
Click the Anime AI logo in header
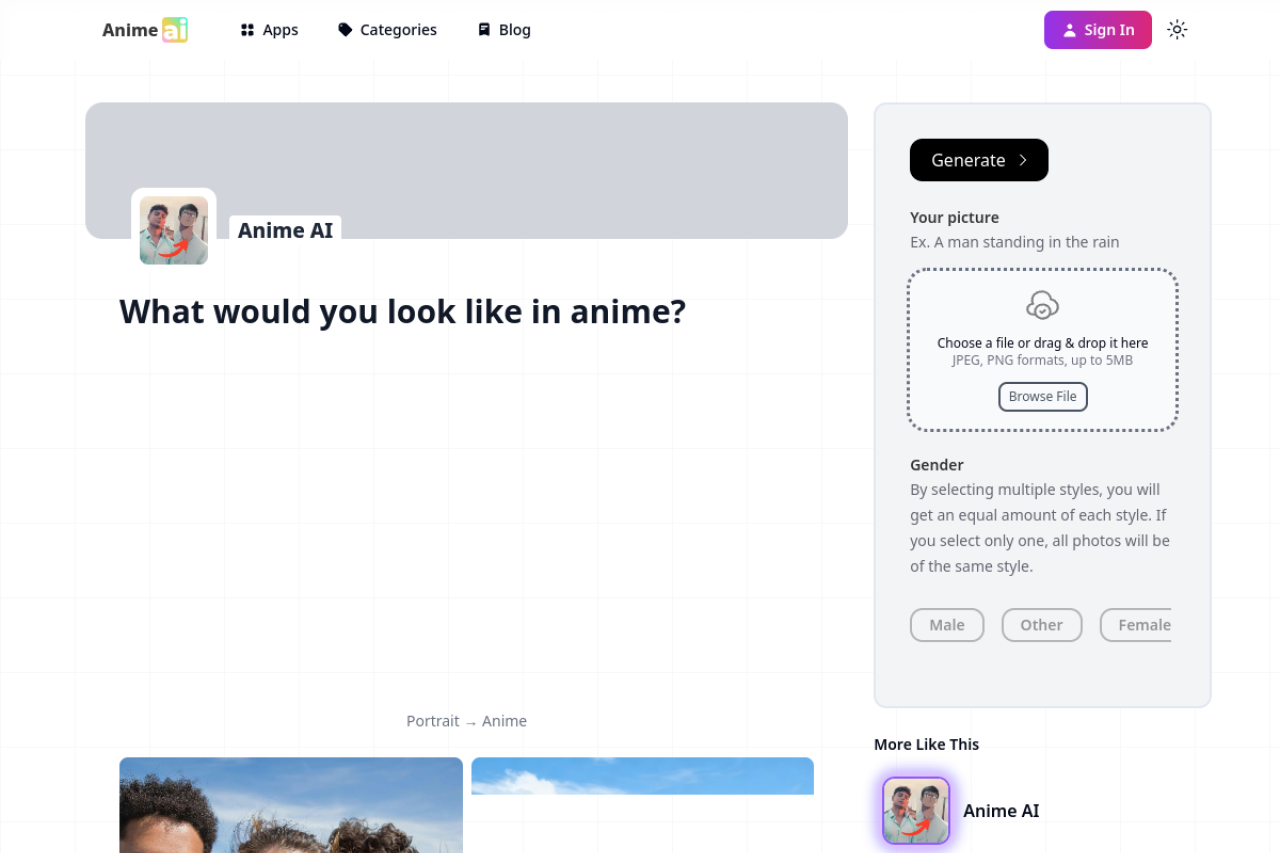[x=145, y=30]
